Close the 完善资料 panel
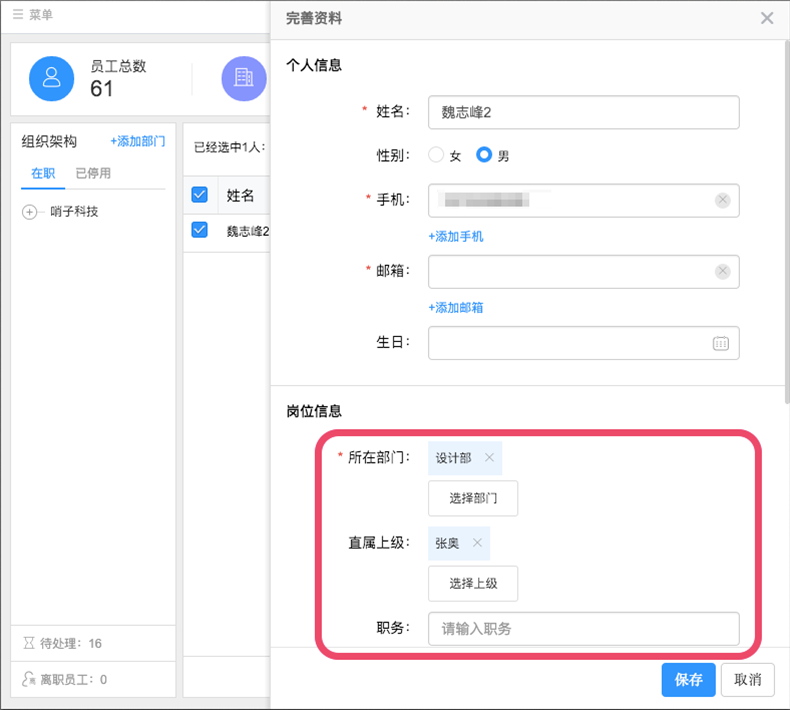Image resolution: width=790 pixels, height=710 pixels. pyautogui.click(x=767, y=19)
